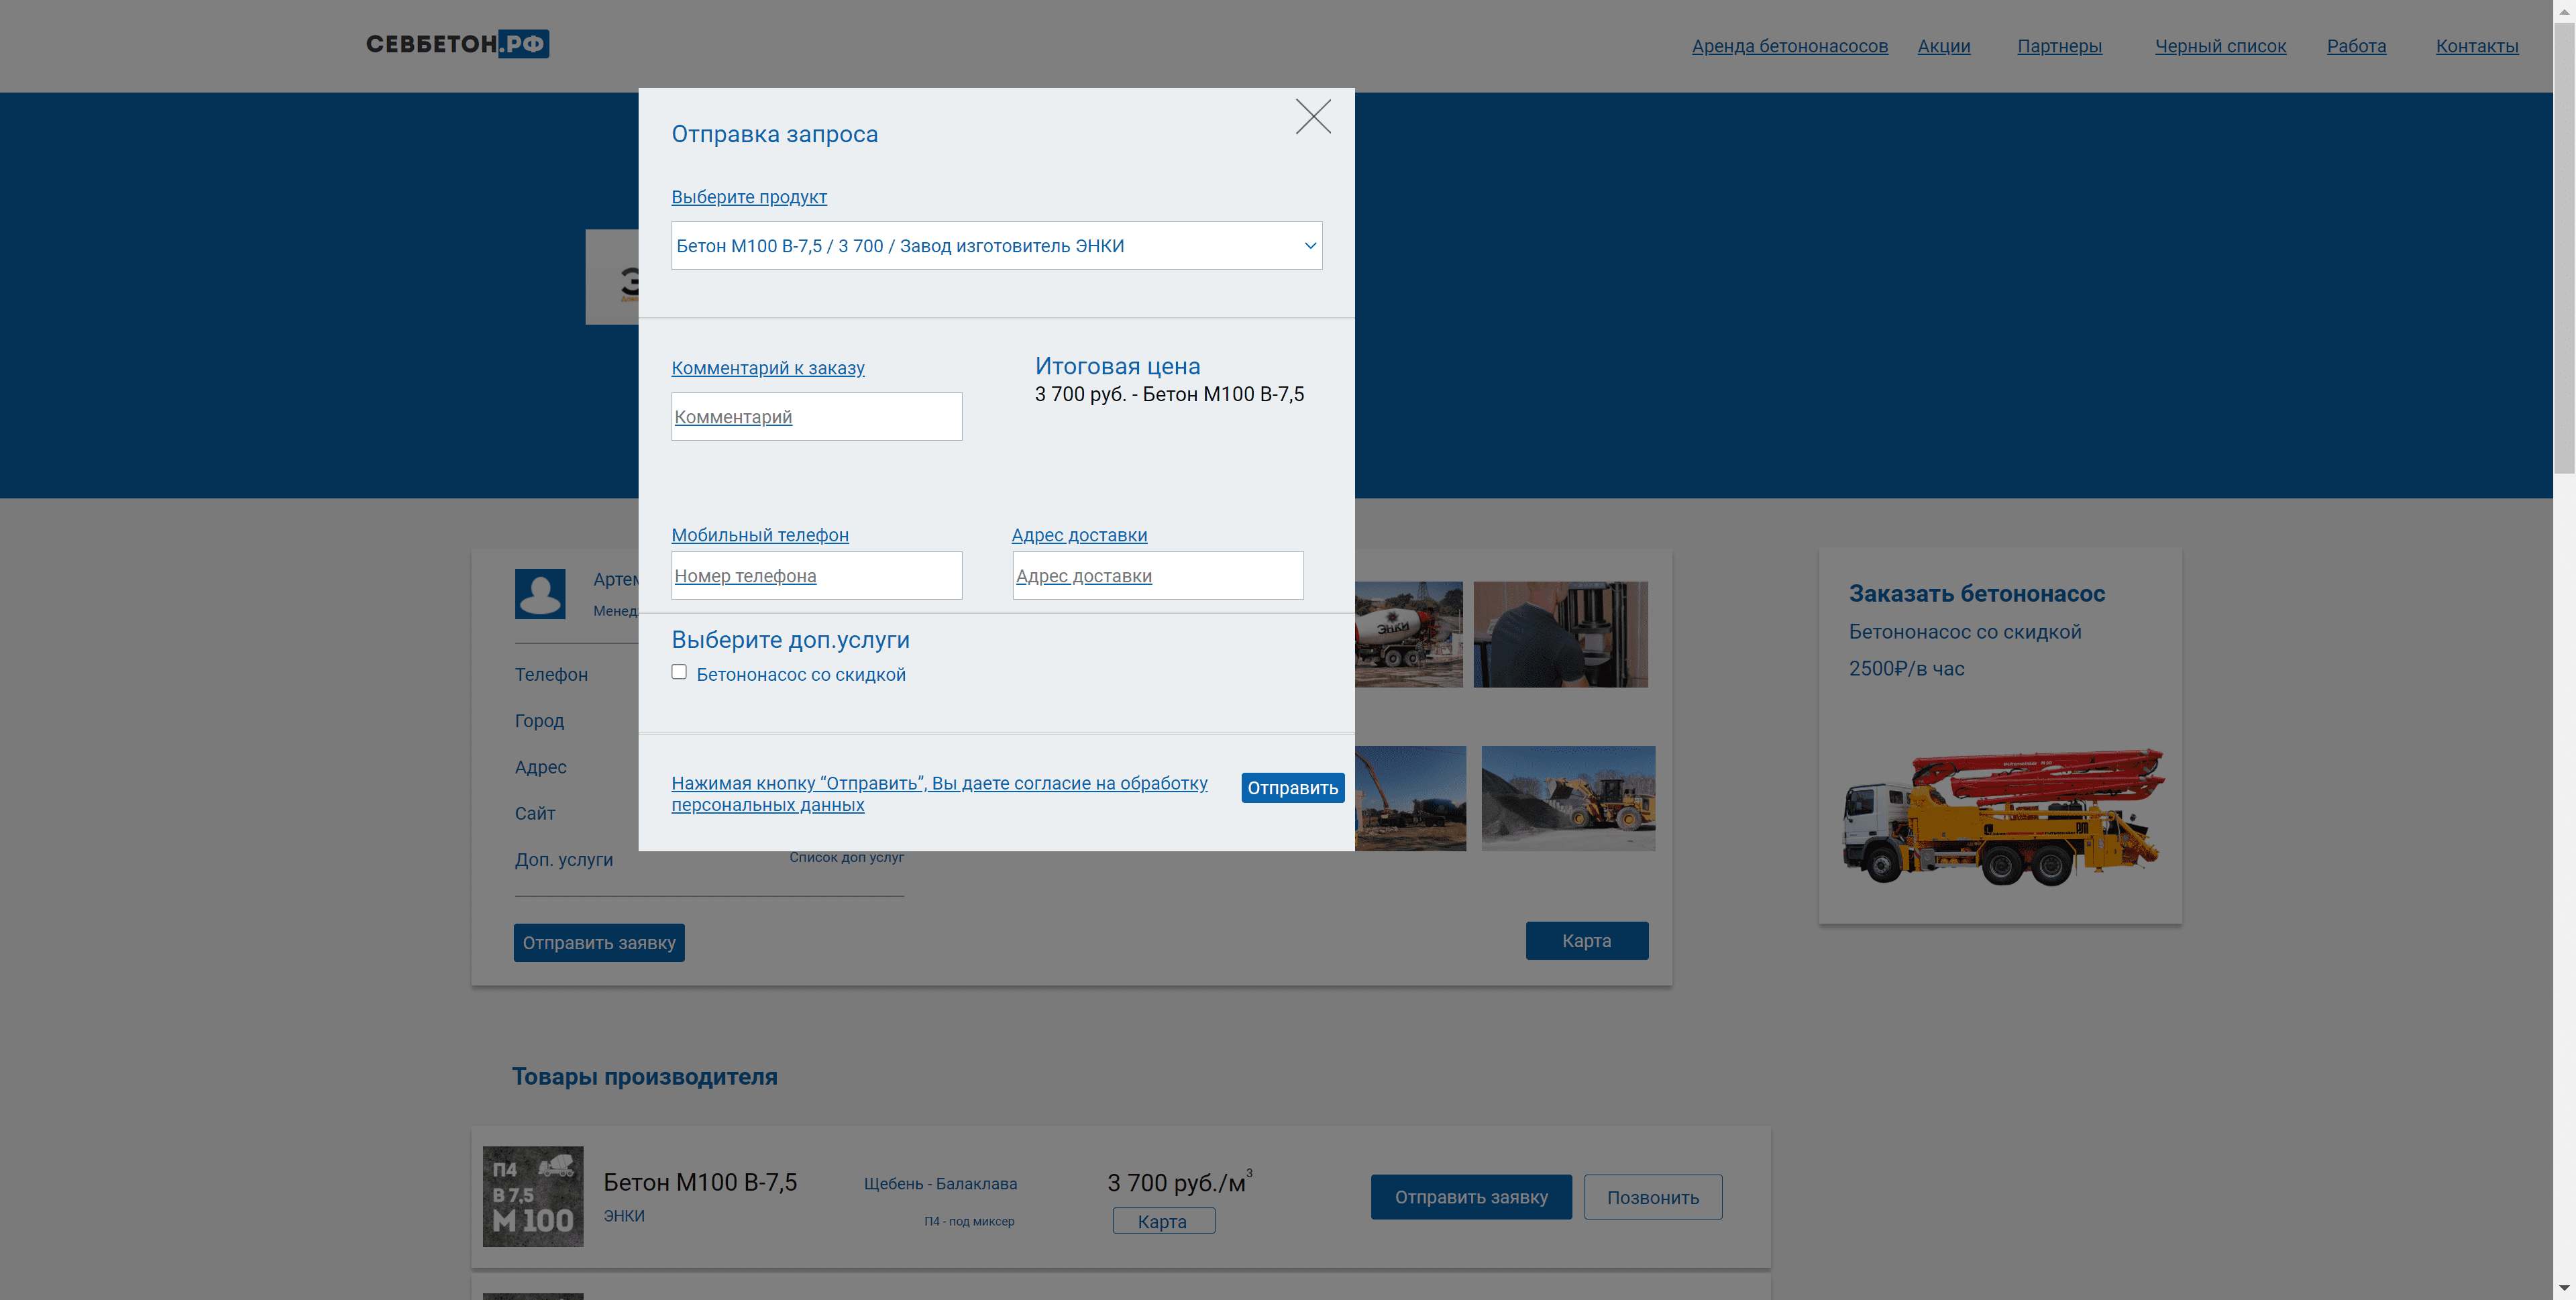Click the Бетон М100 В-7,5 product title
This screenshot has height=1300, width=2576.
point(700,1182)
